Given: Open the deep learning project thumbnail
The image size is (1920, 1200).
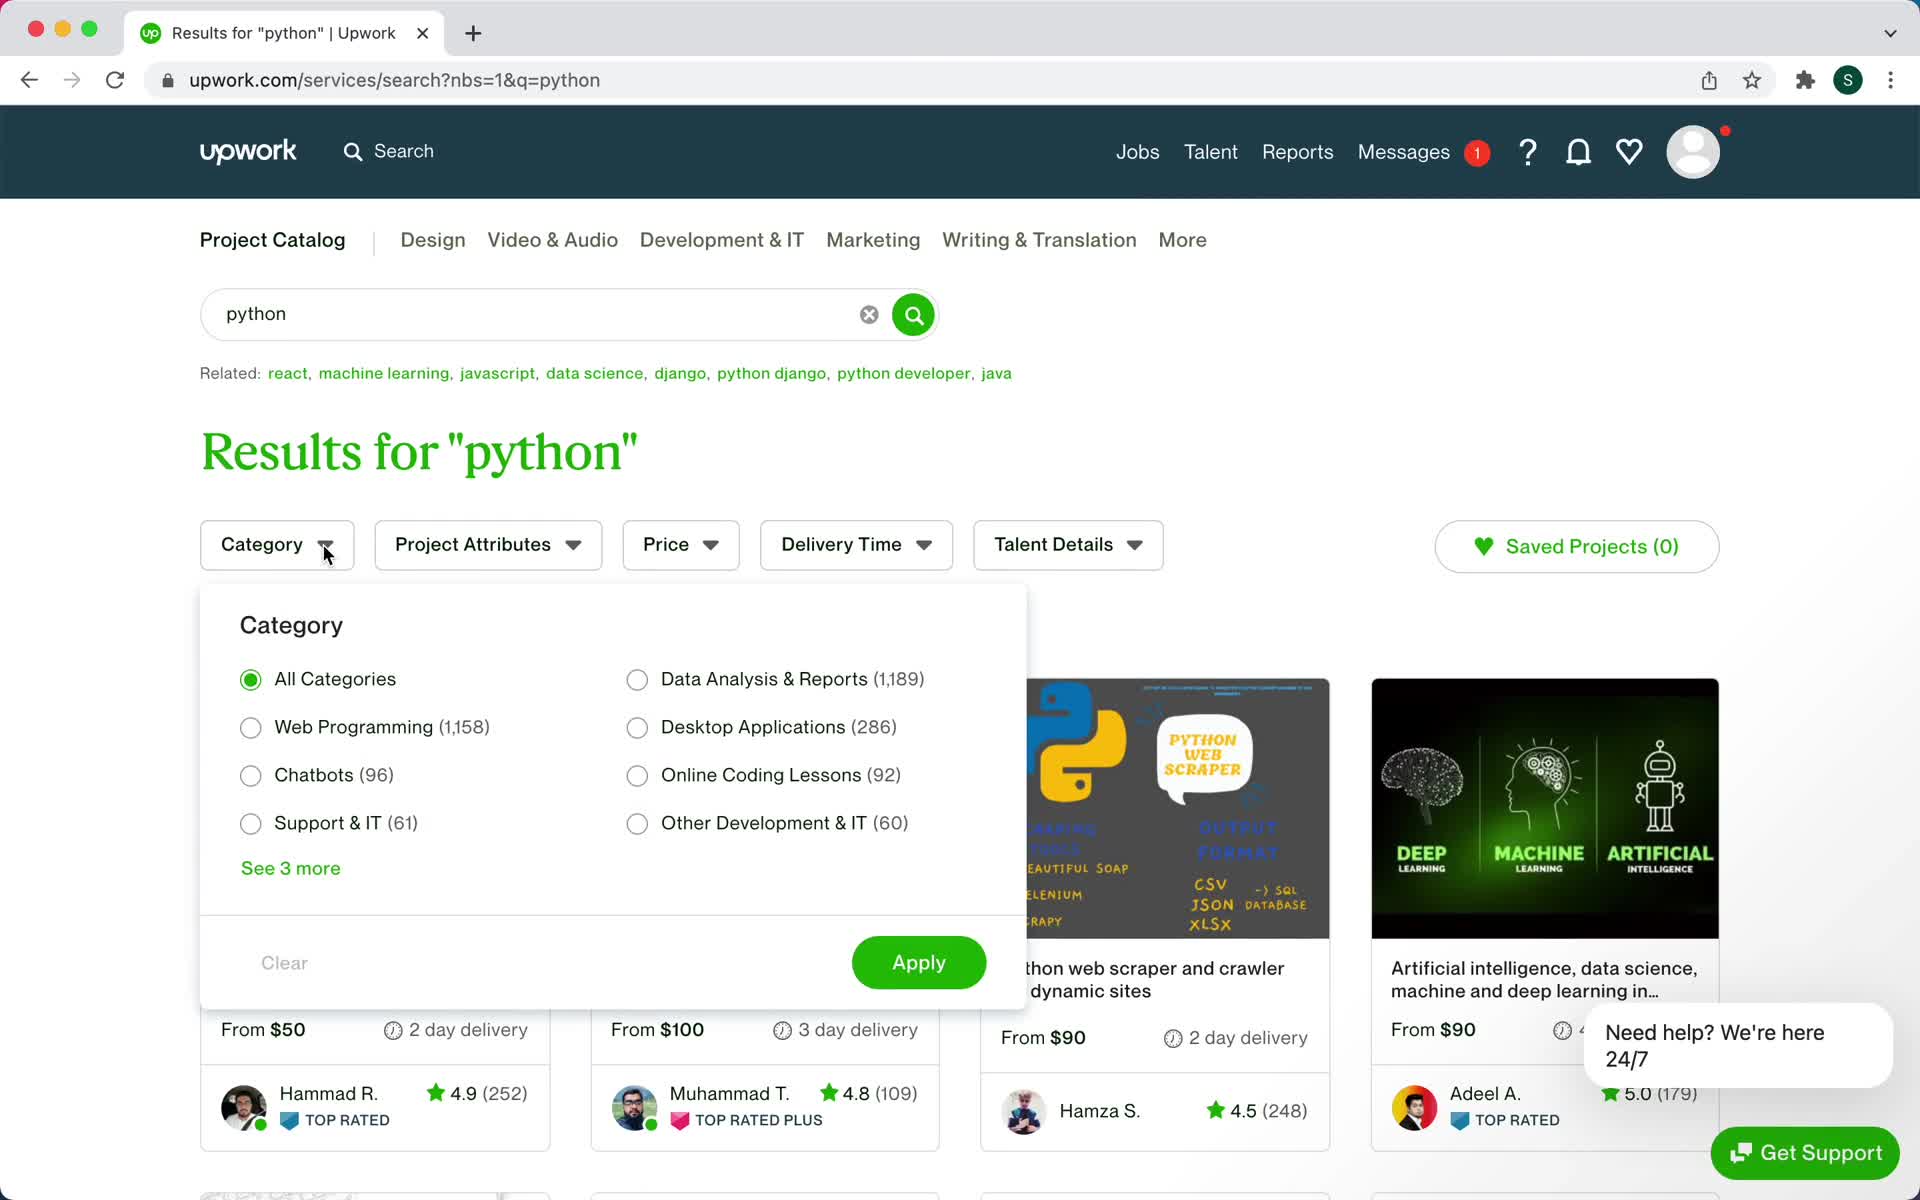Looking at the screenshot, I should [1545, 808].
